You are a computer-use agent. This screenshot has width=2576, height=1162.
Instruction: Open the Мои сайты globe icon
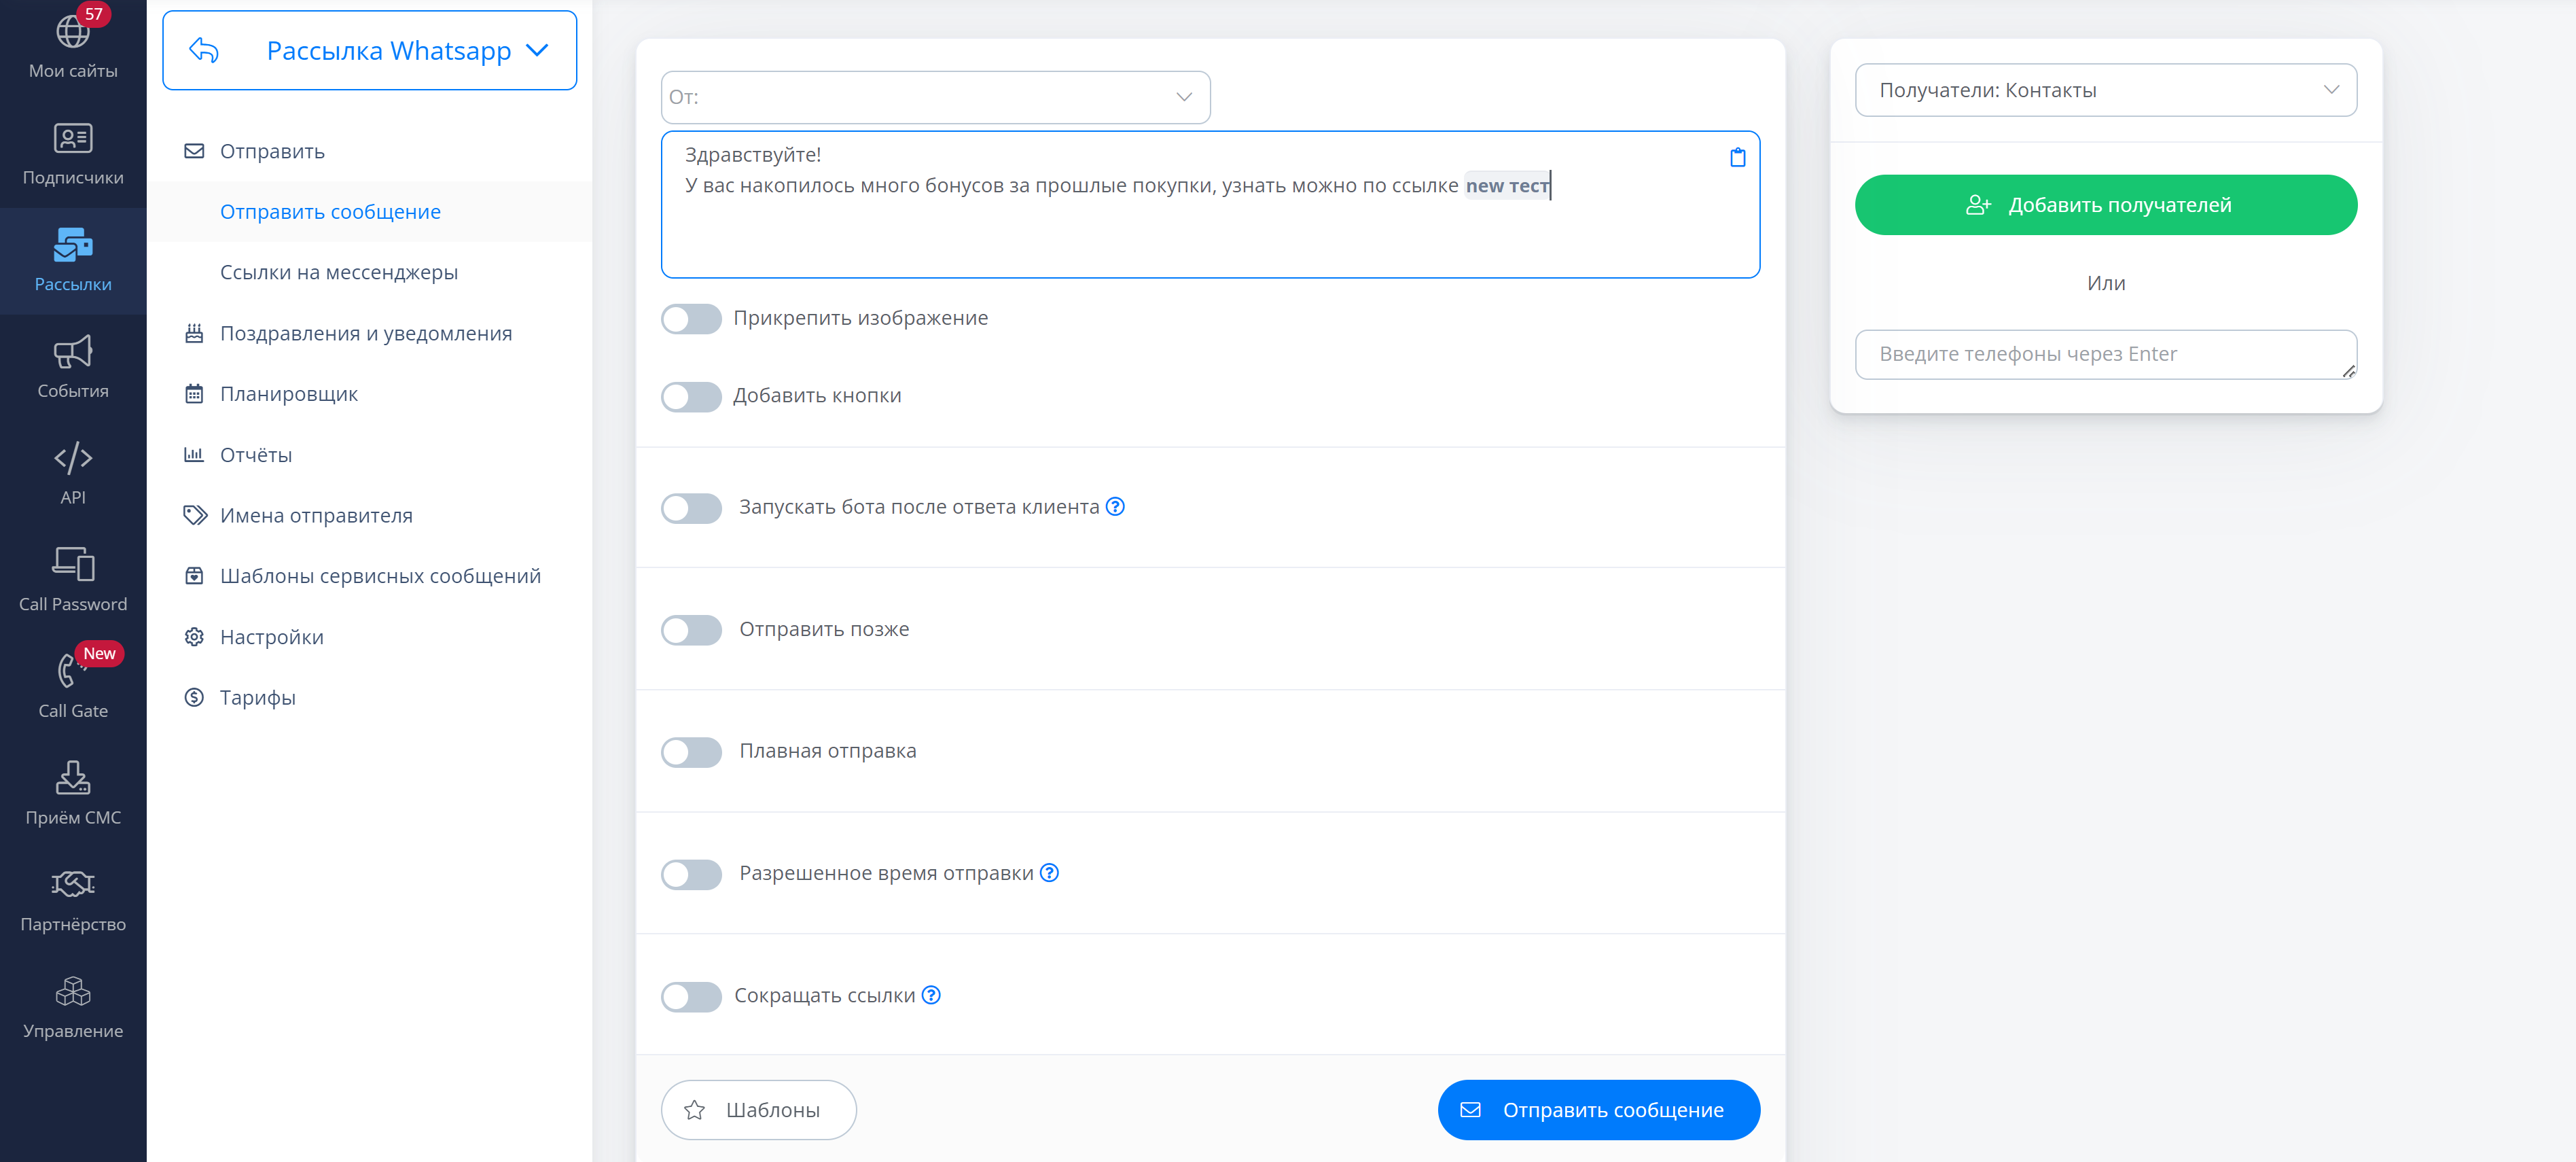[72, 33]
